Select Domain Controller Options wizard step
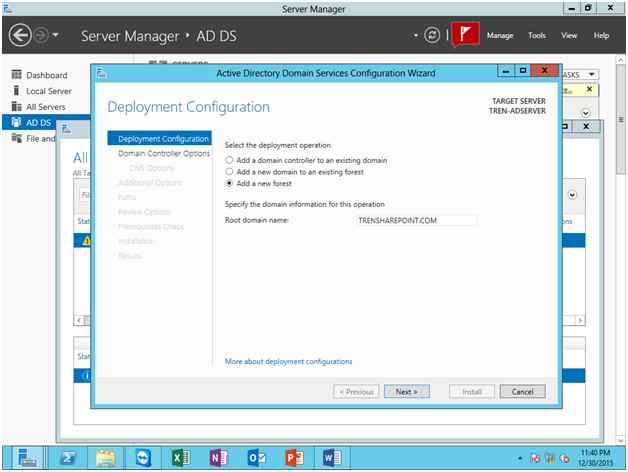 tap(164, 153)
